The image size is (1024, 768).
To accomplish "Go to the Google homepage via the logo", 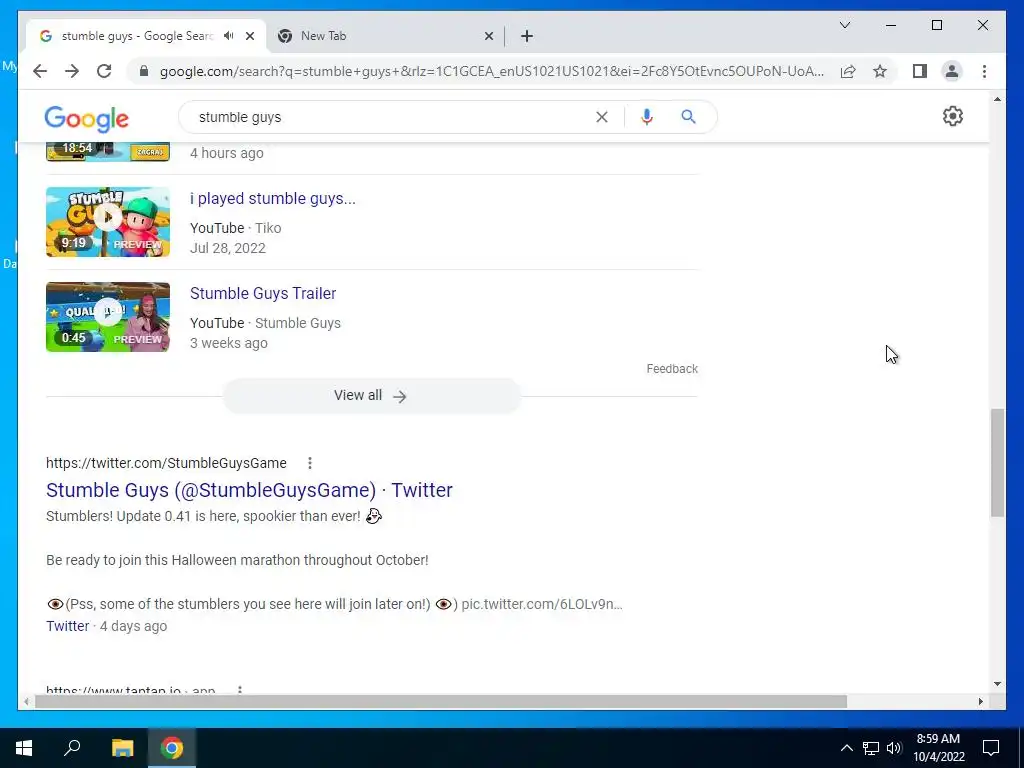I will pos(86,119).
